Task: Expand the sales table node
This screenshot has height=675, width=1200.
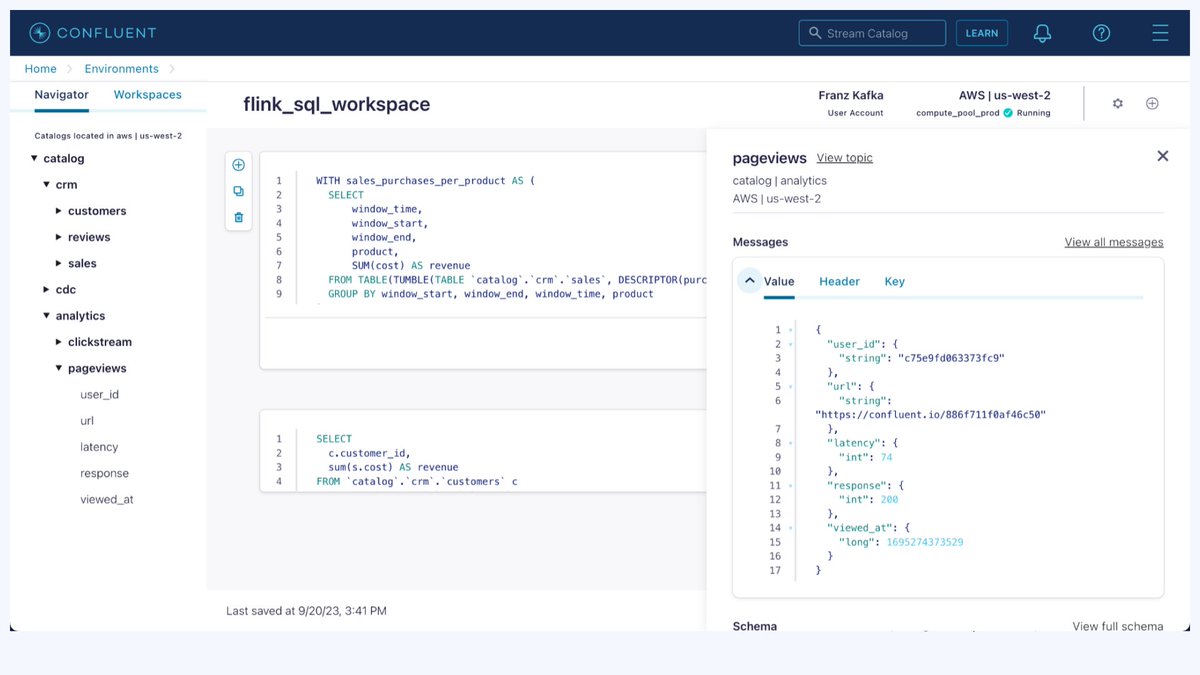Action: (59, 263)
